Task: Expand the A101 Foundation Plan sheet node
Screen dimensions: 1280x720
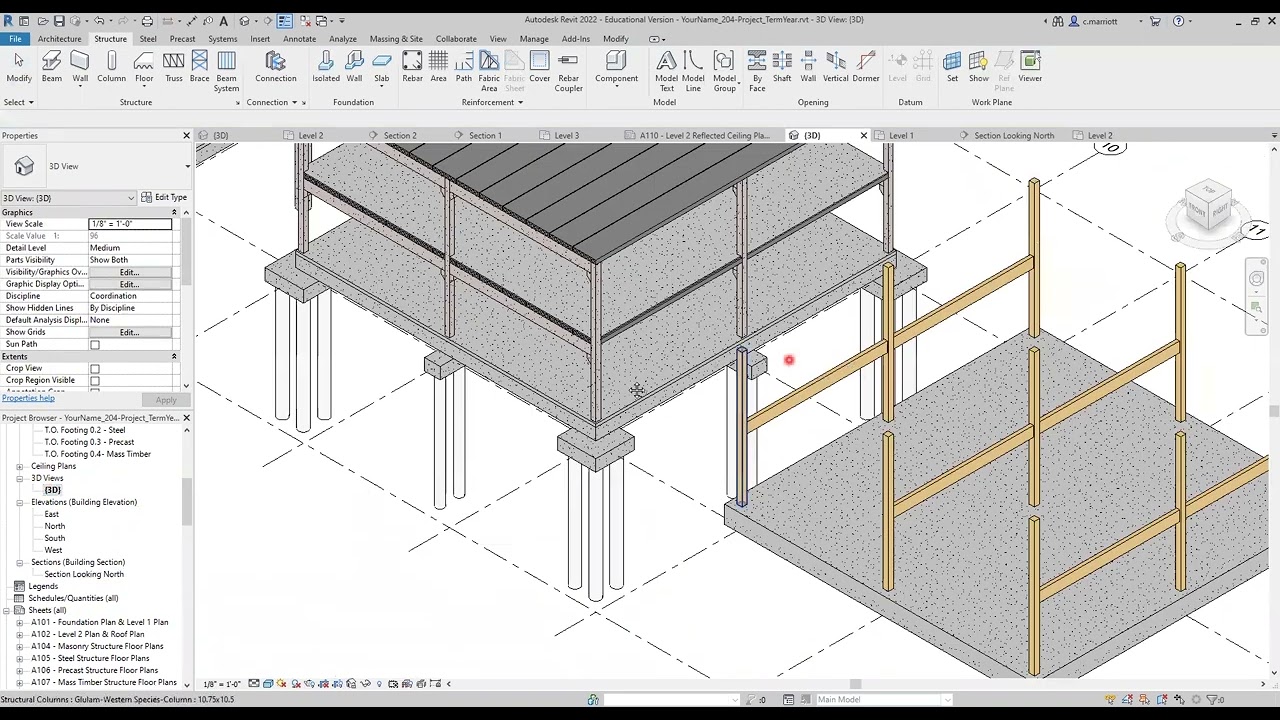Action: tap(19, 622)
